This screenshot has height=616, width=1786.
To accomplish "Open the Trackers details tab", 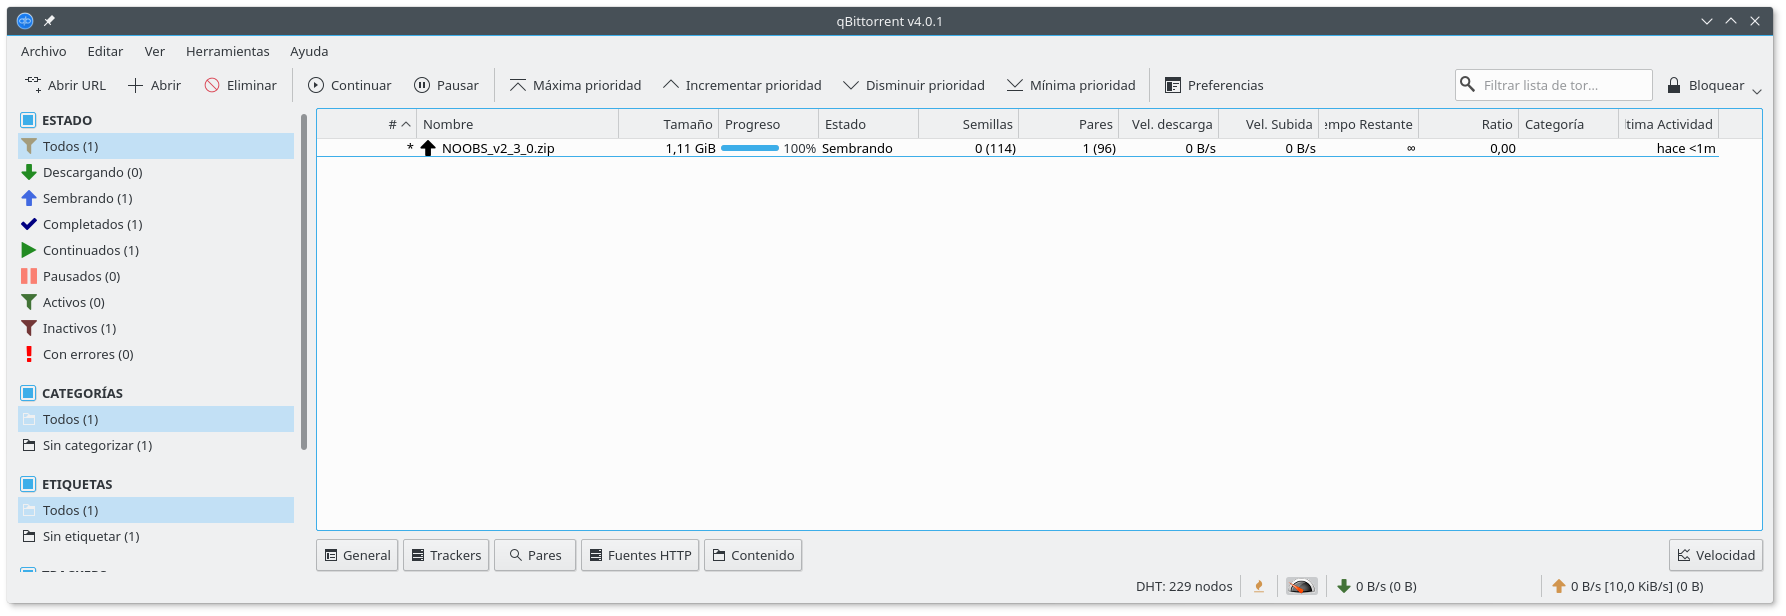I will (x=446, y=555).
